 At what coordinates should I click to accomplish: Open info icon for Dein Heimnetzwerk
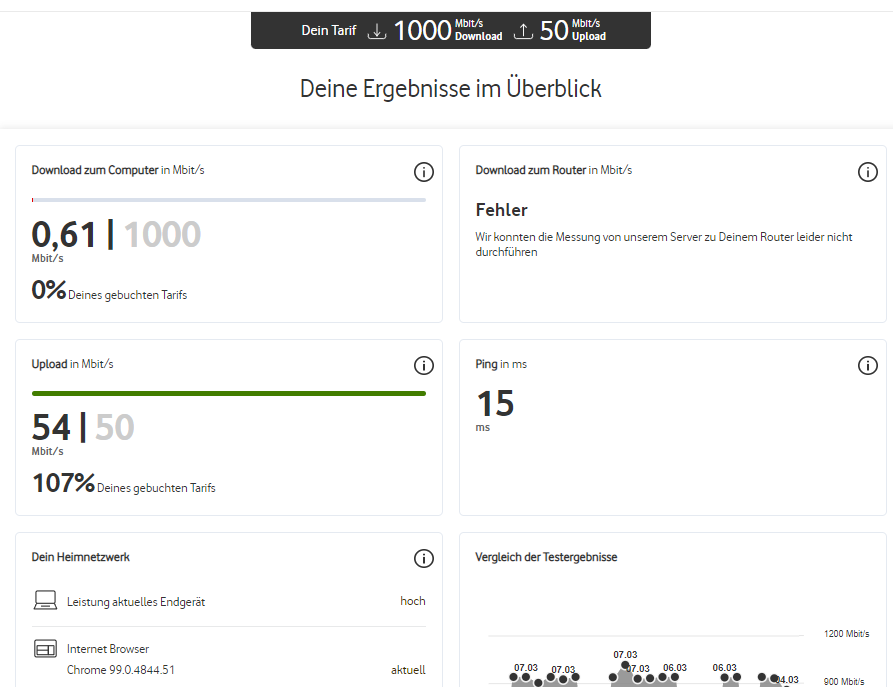tap(423, 558)
